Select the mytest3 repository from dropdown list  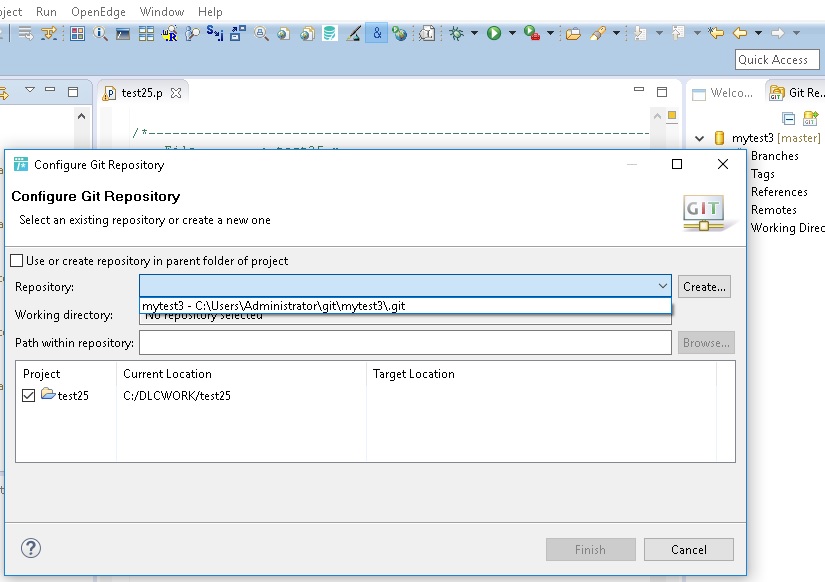(x=405, y=306)
